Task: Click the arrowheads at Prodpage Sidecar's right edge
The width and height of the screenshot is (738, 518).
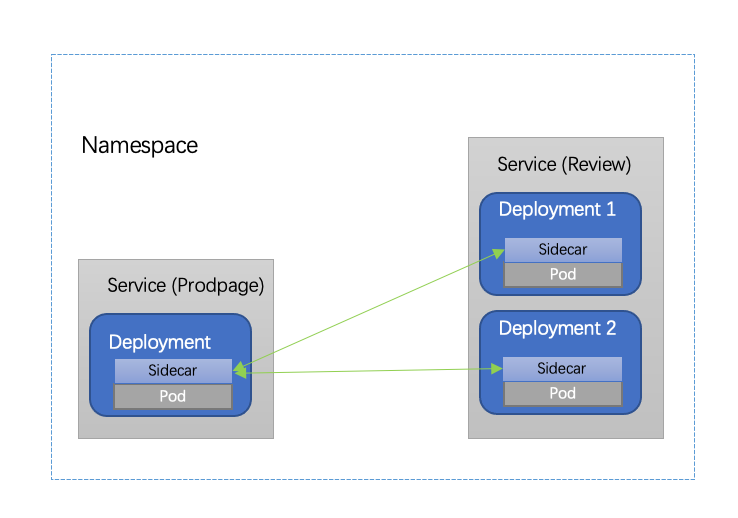Action: point(239,371)
